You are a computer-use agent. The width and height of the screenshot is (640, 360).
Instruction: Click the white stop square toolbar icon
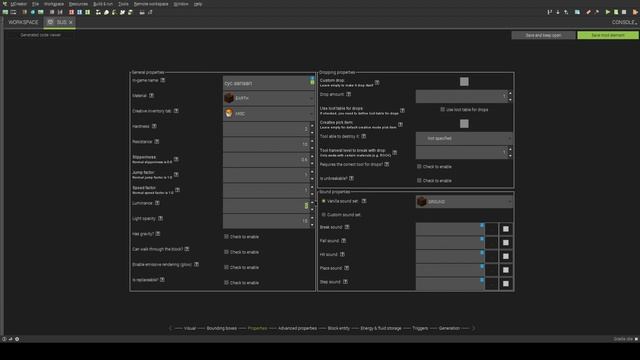[624, 12]
